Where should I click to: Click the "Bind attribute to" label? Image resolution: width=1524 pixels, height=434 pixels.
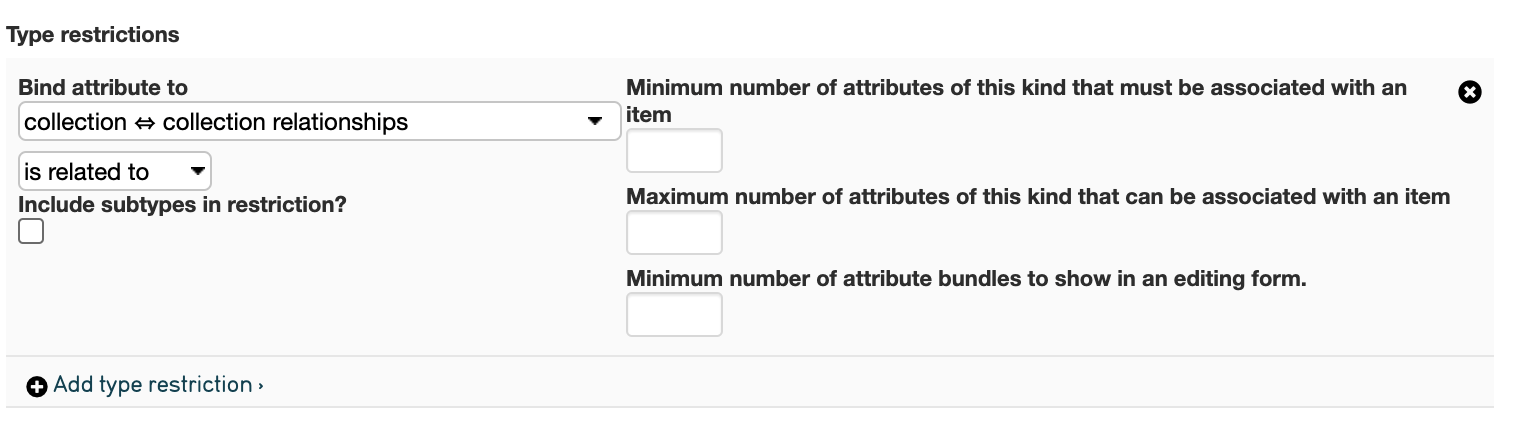coord(102,88)
